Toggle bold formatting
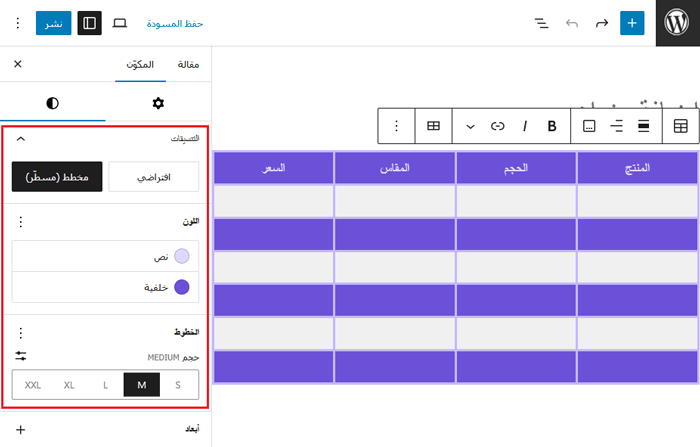The width and height of the screenshot is (700, 447). (552, 126)
